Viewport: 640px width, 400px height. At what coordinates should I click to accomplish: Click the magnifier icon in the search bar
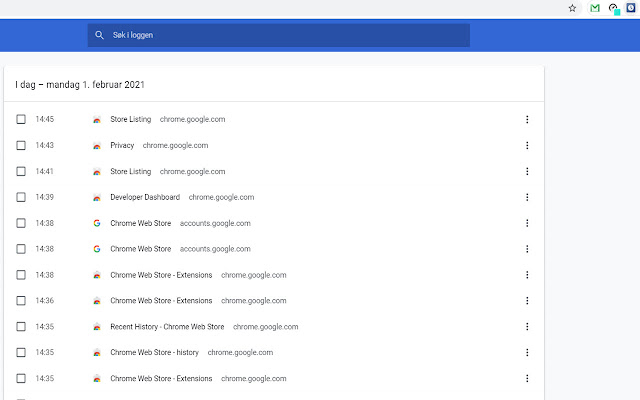[x=99, y=35]
